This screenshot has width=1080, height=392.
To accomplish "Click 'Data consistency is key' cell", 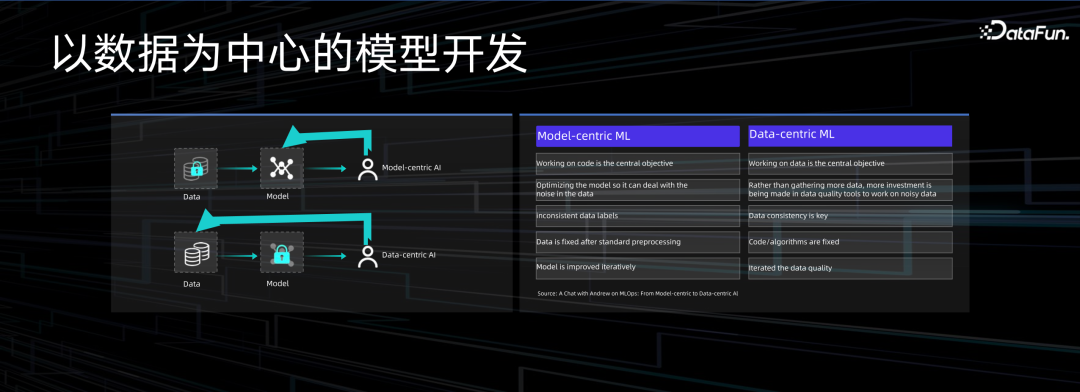I will [850, 216].
